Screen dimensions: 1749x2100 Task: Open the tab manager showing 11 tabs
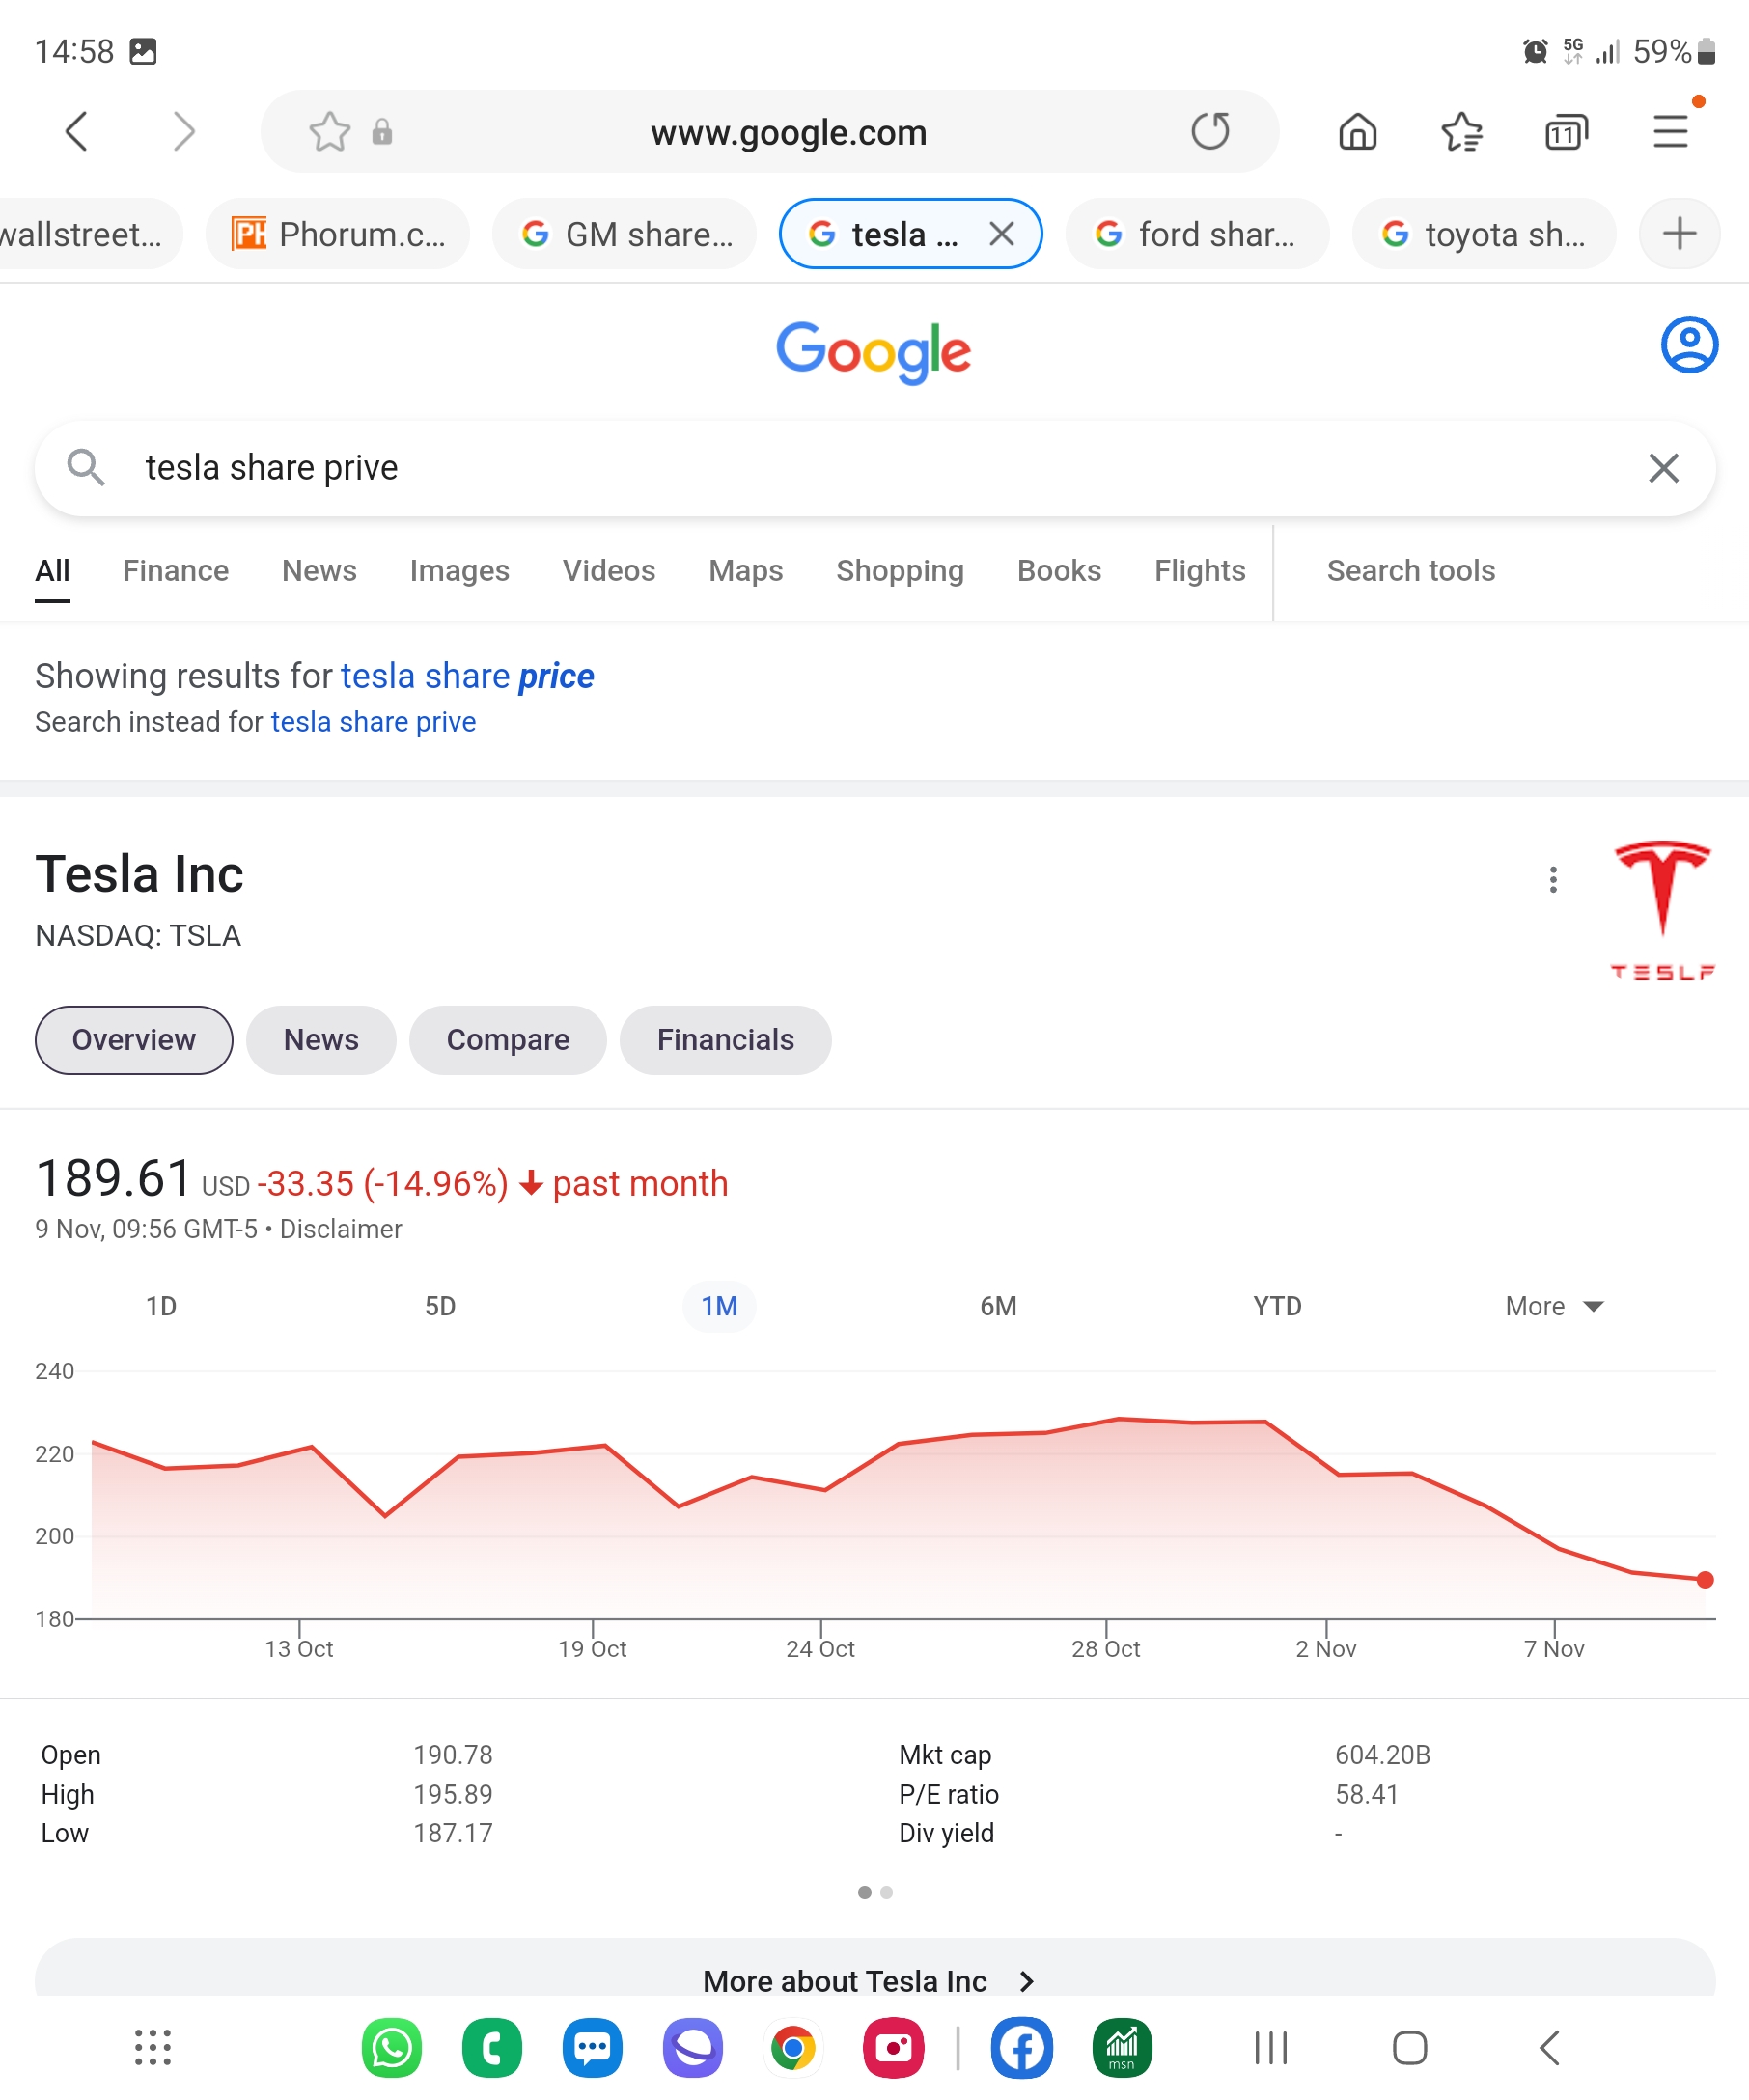pos(1565,131)
